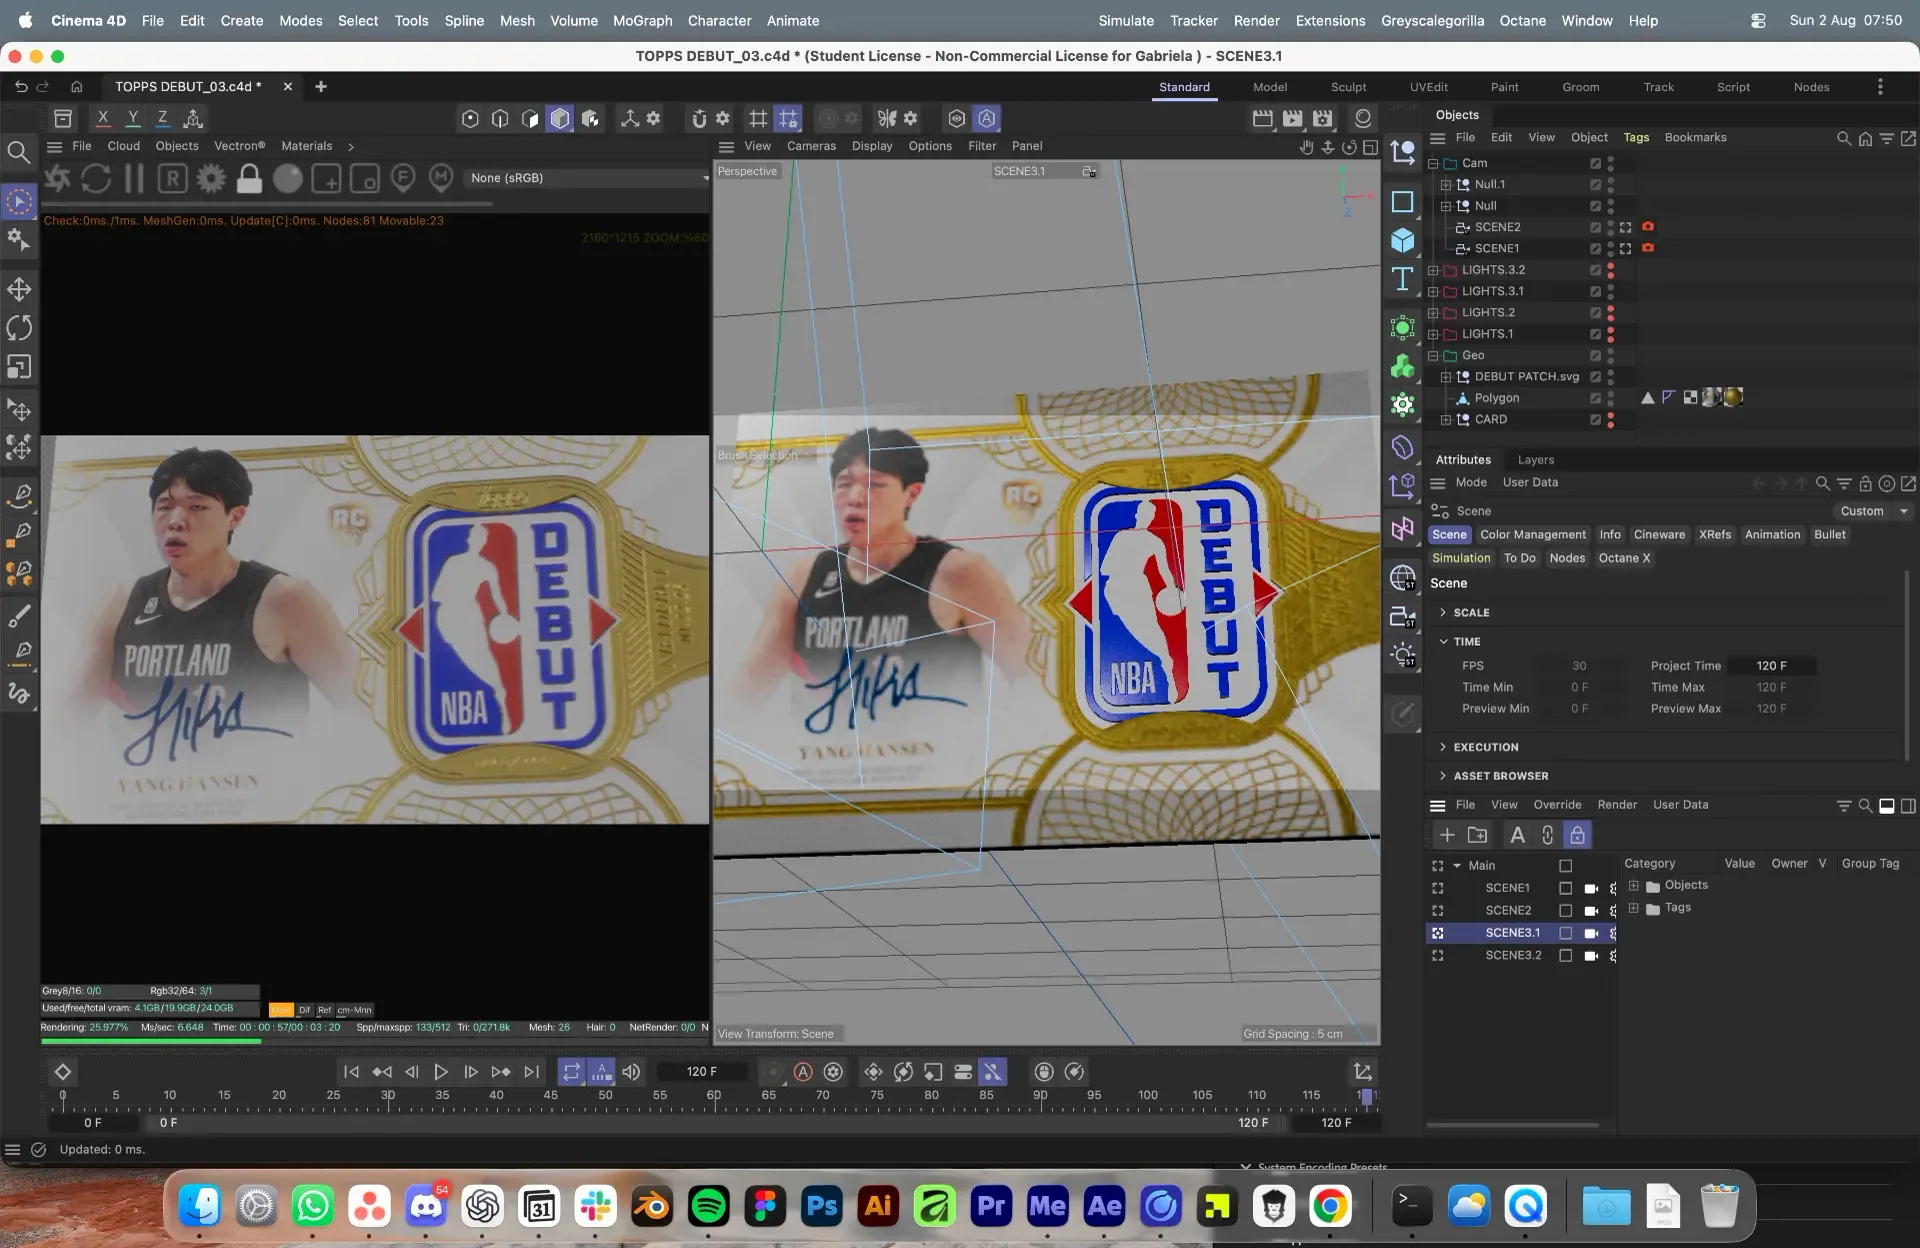Enable autokeying with the A button

click(x=803, y=1072)
